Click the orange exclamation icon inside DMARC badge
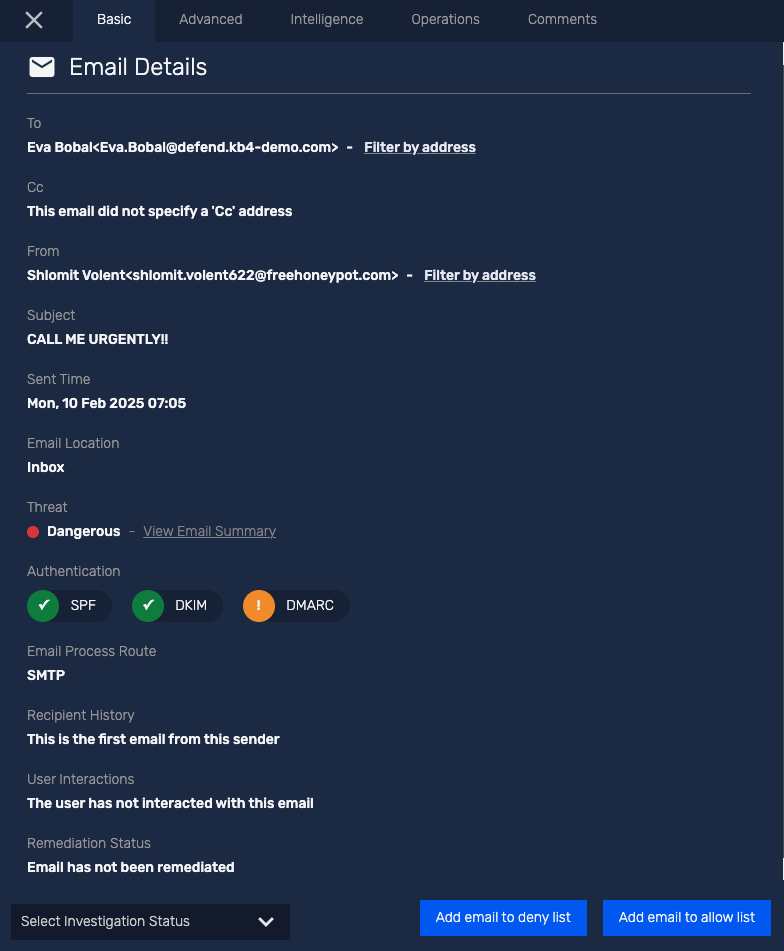Viewport: 784px width, 951px height. 258,605
